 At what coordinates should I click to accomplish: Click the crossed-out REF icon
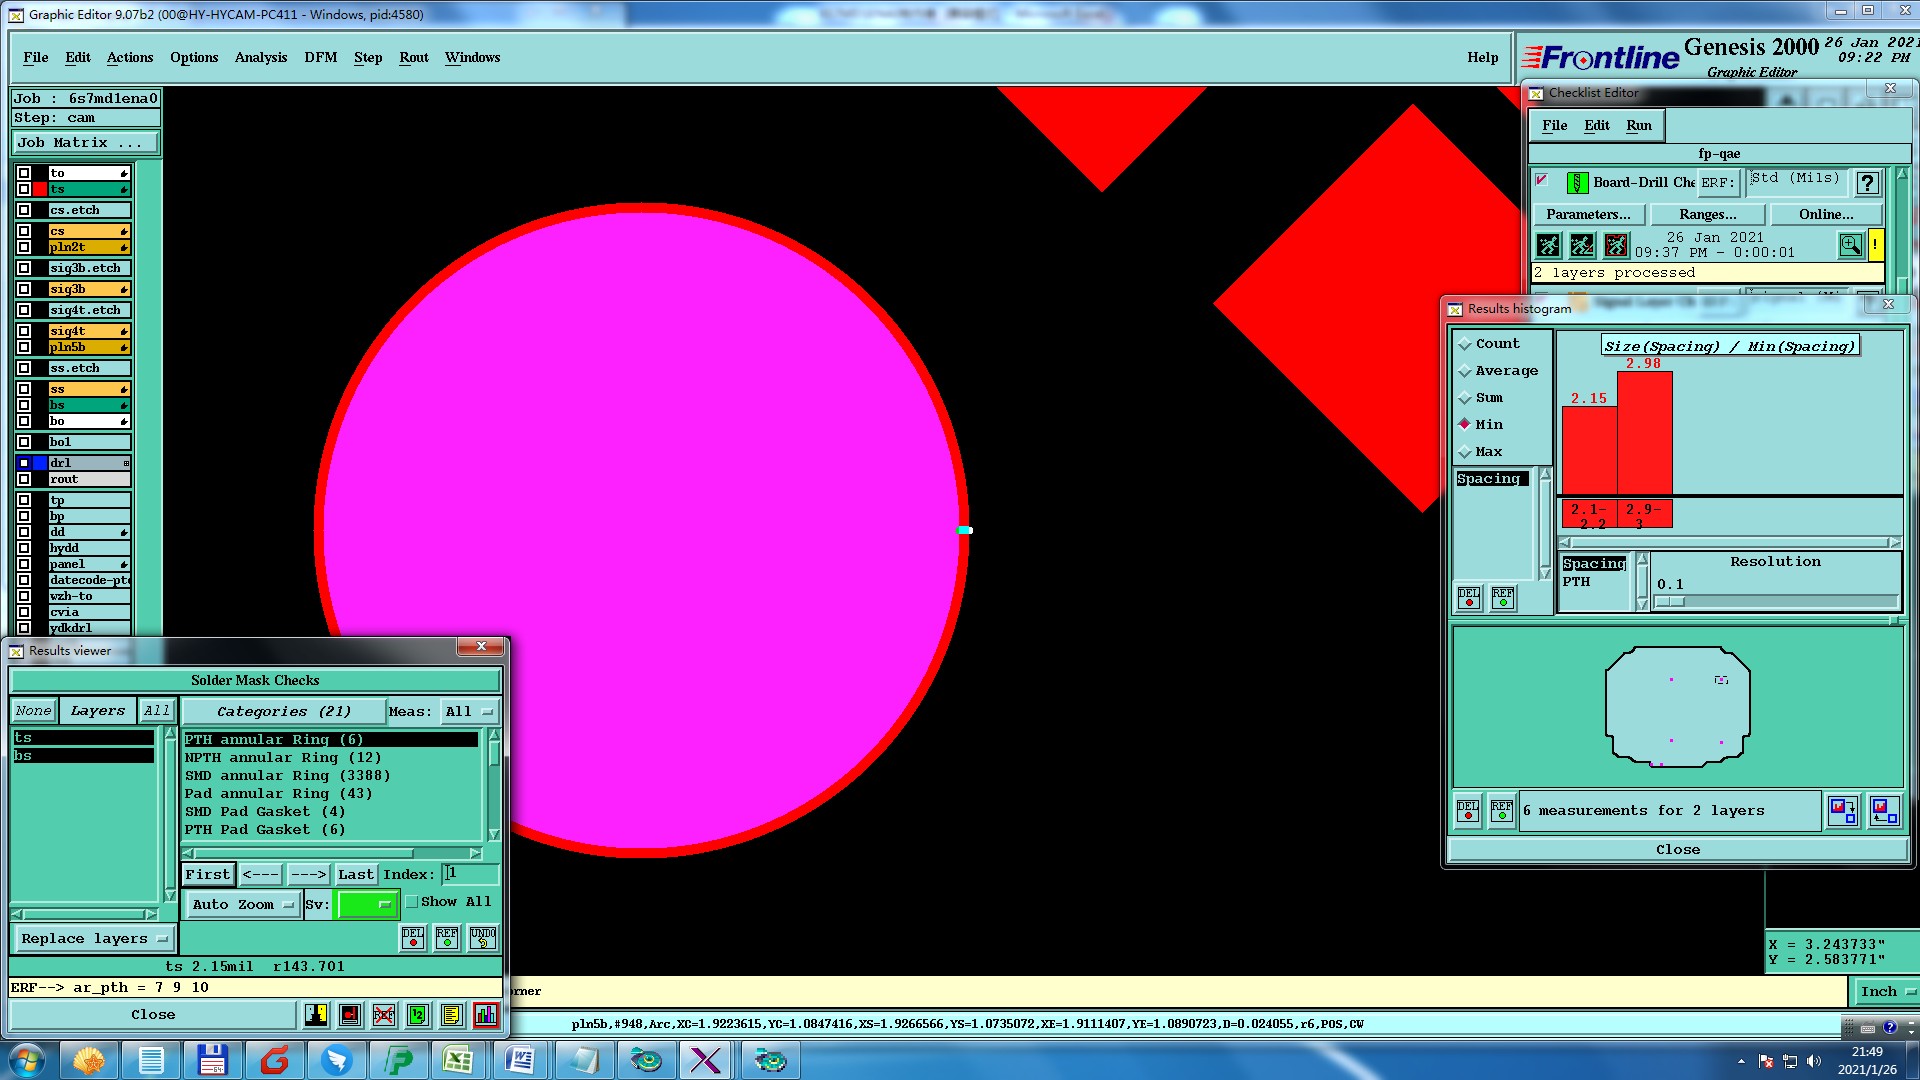coord(384,1015)
